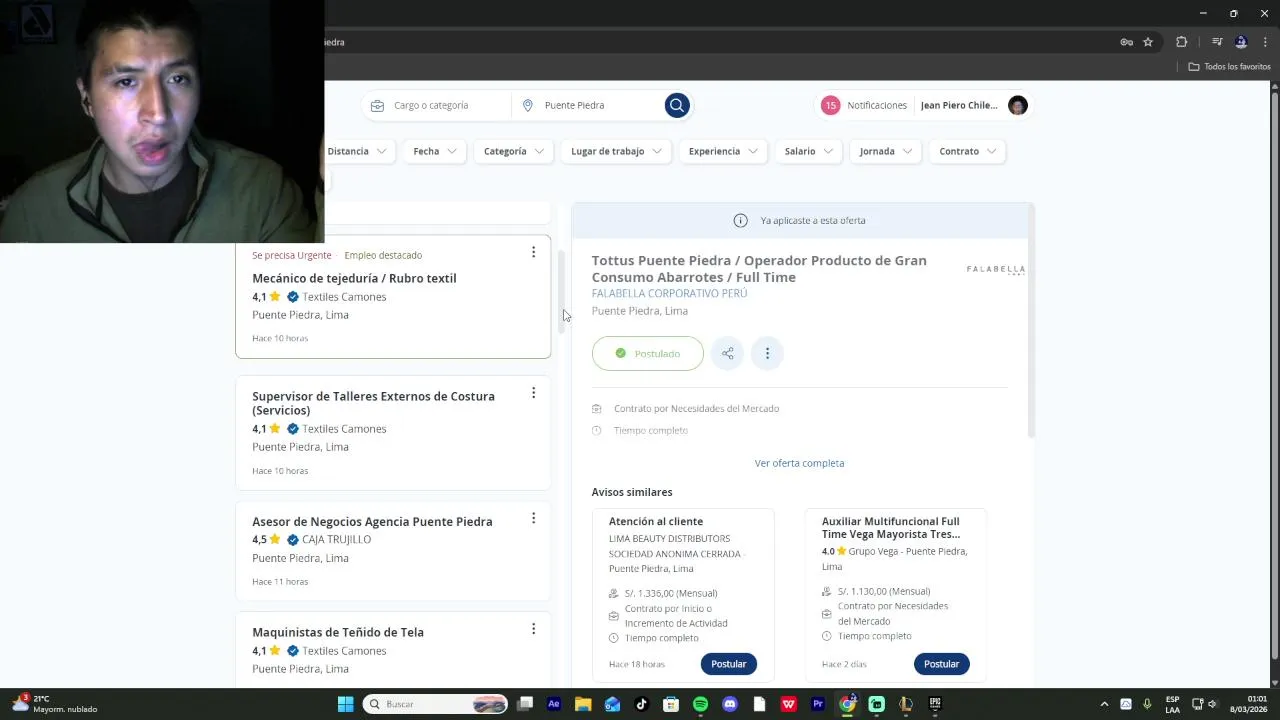Image resolution: width=1280 pixels, height=720 pixels.
Task: Open Discord from taskbar
Action: (x=730, y=704)
